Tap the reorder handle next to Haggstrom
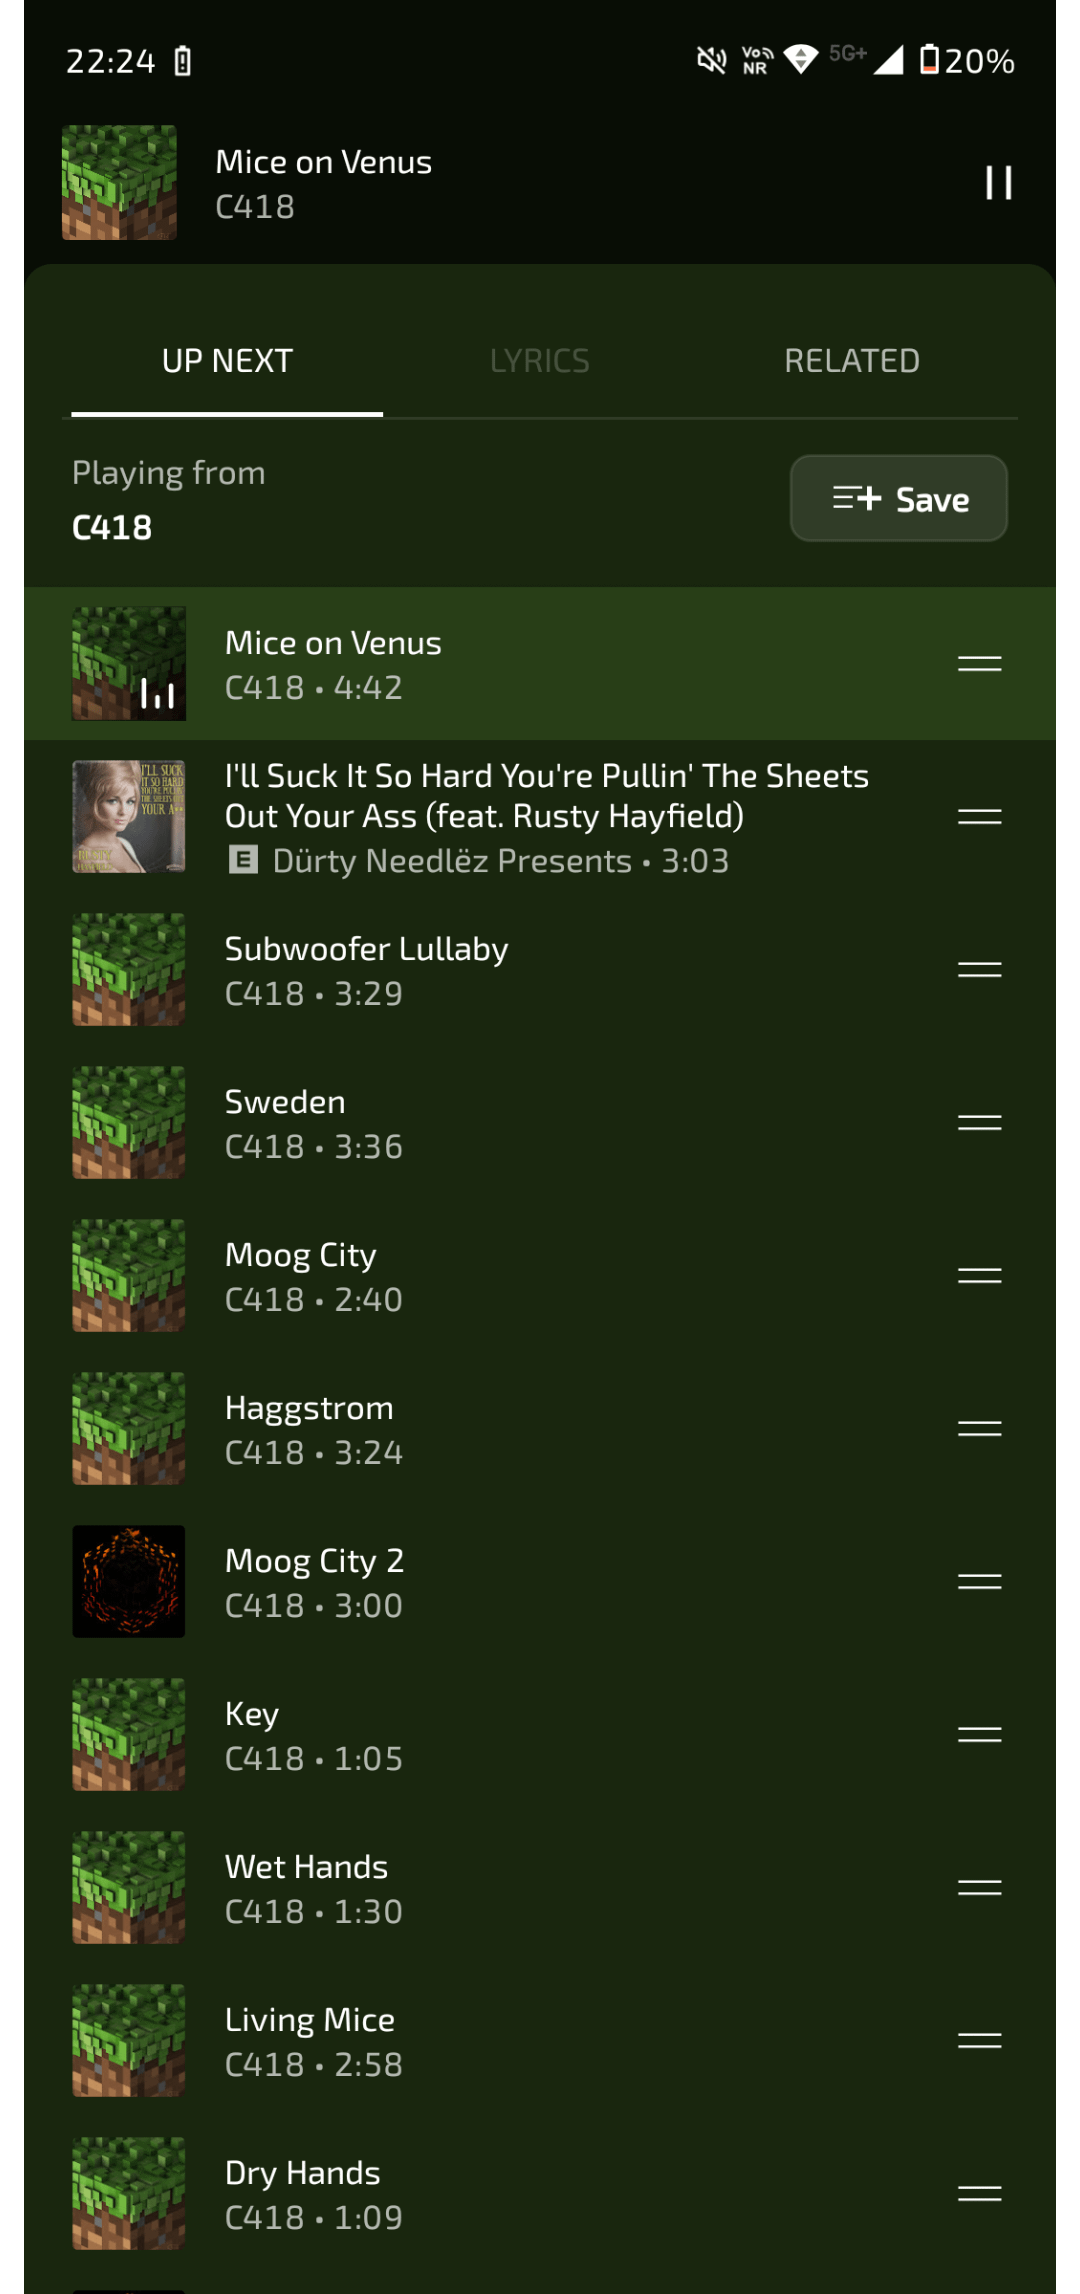This screenshot has width=1080, height=2294. 979,1429
